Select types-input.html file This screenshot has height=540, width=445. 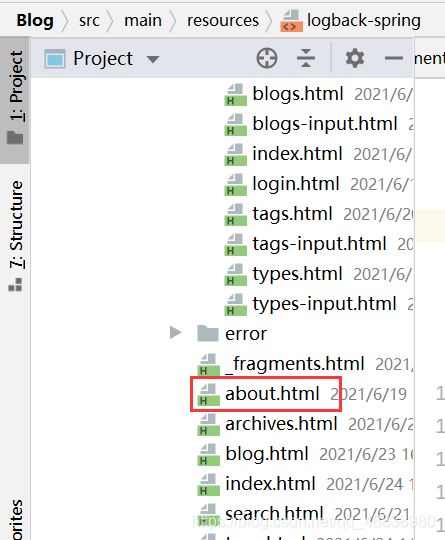pos(324,303)
